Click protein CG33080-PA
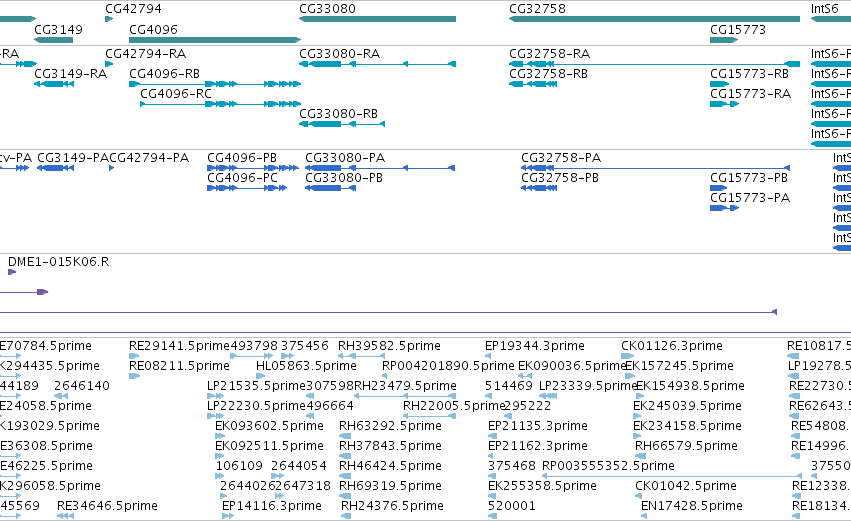This screenshot has width=851, height=521. coord(345,158)
